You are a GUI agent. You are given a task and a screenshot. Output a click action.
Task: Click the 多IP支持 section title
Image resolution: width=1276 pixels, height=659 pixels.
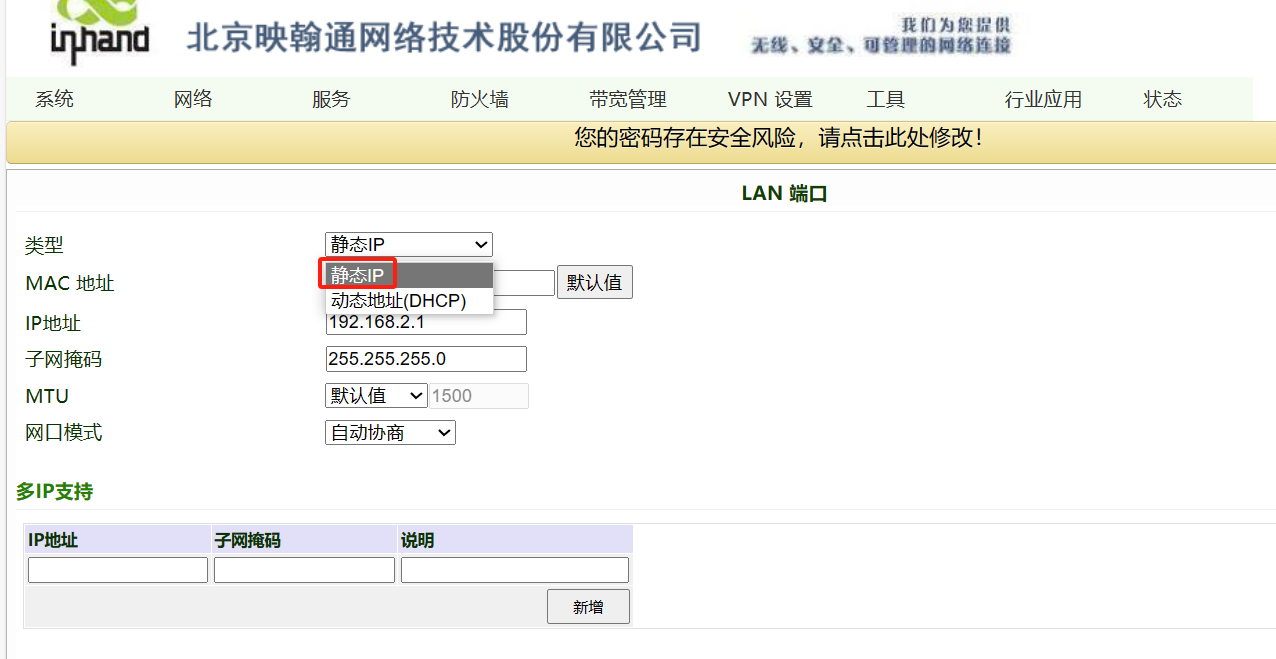(55, 492)
